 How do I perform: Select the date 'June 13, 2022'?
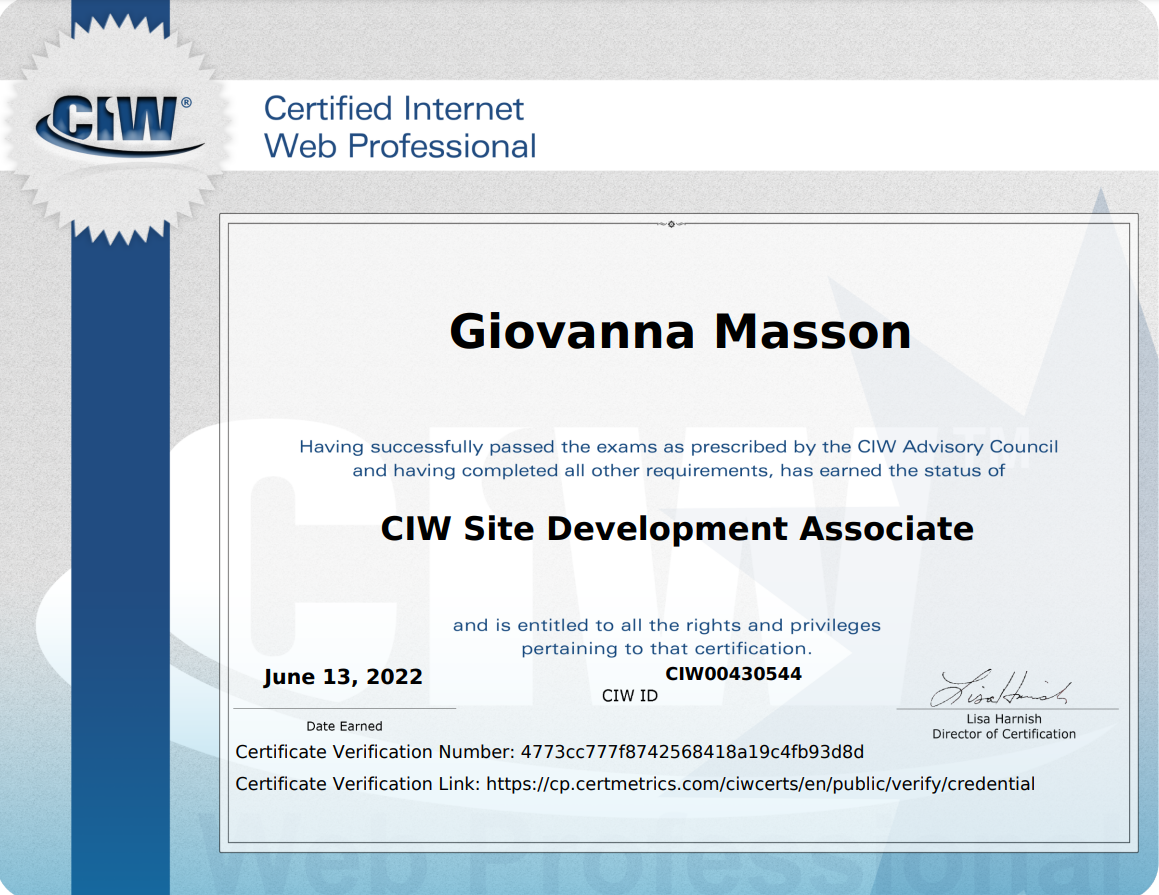[343, 676]
